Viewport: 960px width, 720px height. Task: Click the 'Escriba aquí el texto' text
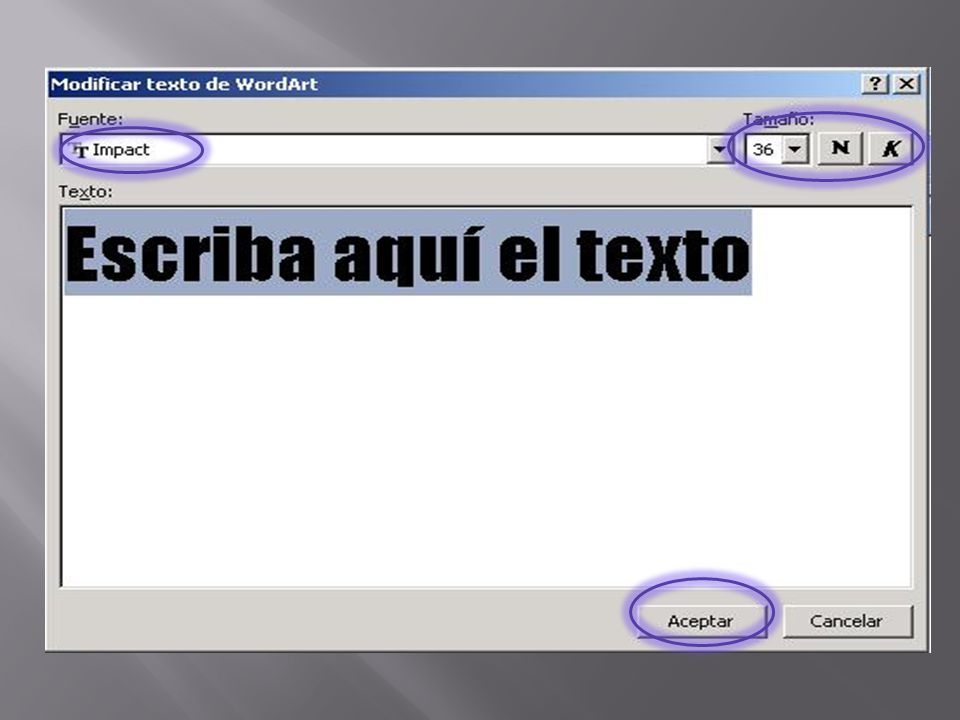click(x=408, y=255)
